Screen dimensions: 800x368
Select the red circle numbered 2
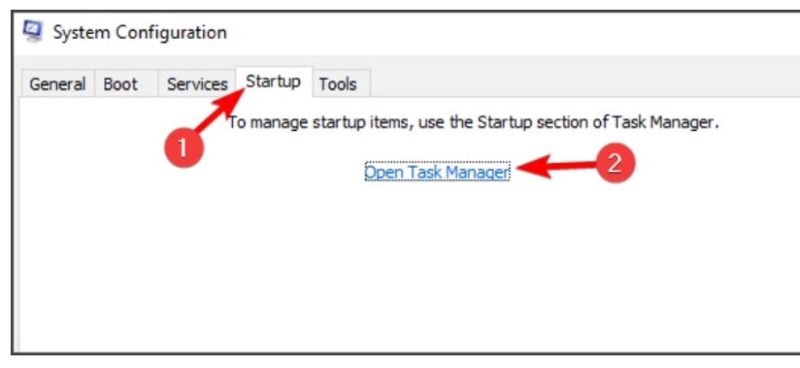(x=615, y=163)
